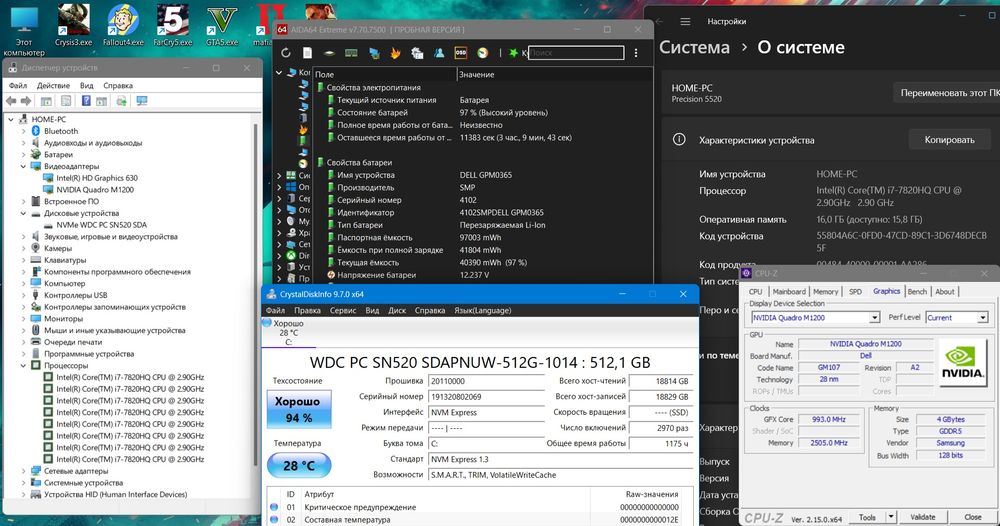This screenshot has width=1000, height=526.
Task: Click the round gauge icon in AIDA64 toolbar
Action: (483, 53)
